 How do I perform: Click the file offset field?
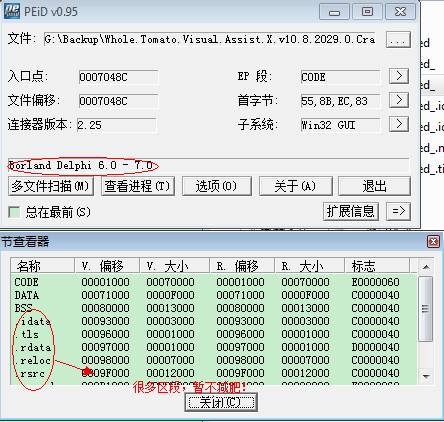point(118,101)
